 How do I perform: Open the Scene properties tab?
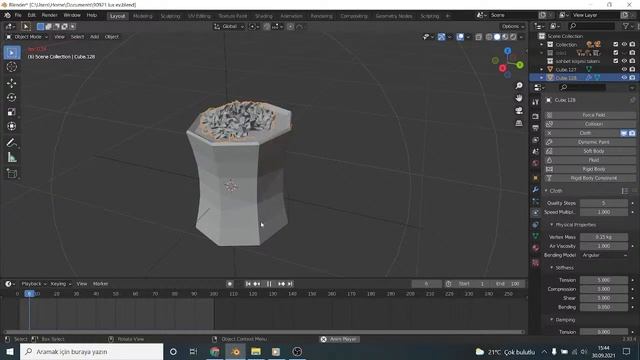(x=536, y=151)
